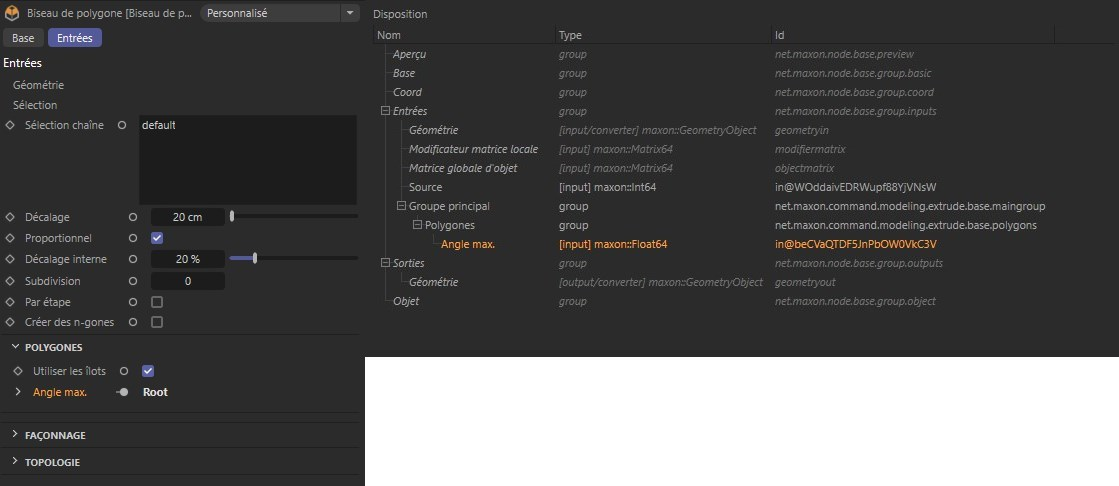Uncheck the Proportionnel checkbox
Viewport: 1119px width, 486px height.
pos(157,238)
